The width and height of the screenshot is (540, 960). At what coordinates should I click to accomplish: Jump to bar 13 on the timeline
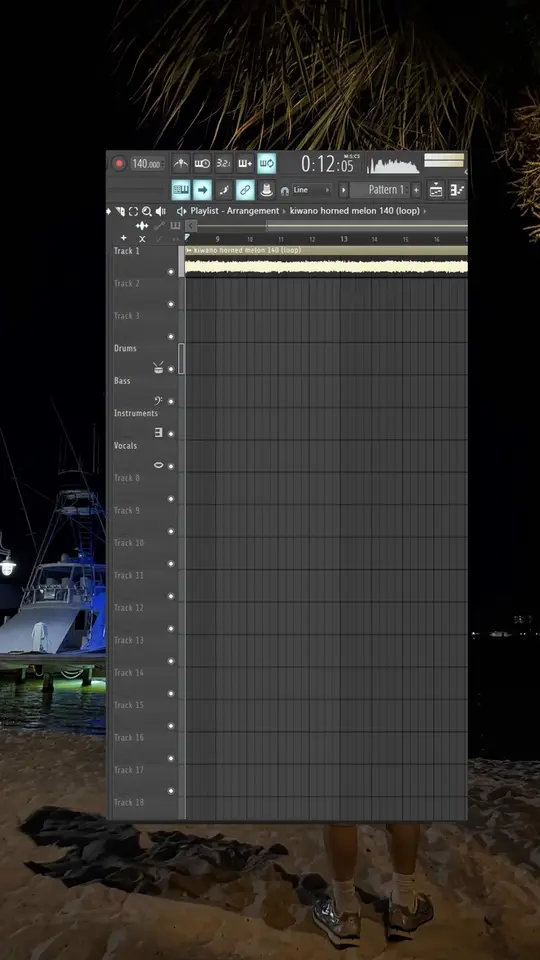343,239
